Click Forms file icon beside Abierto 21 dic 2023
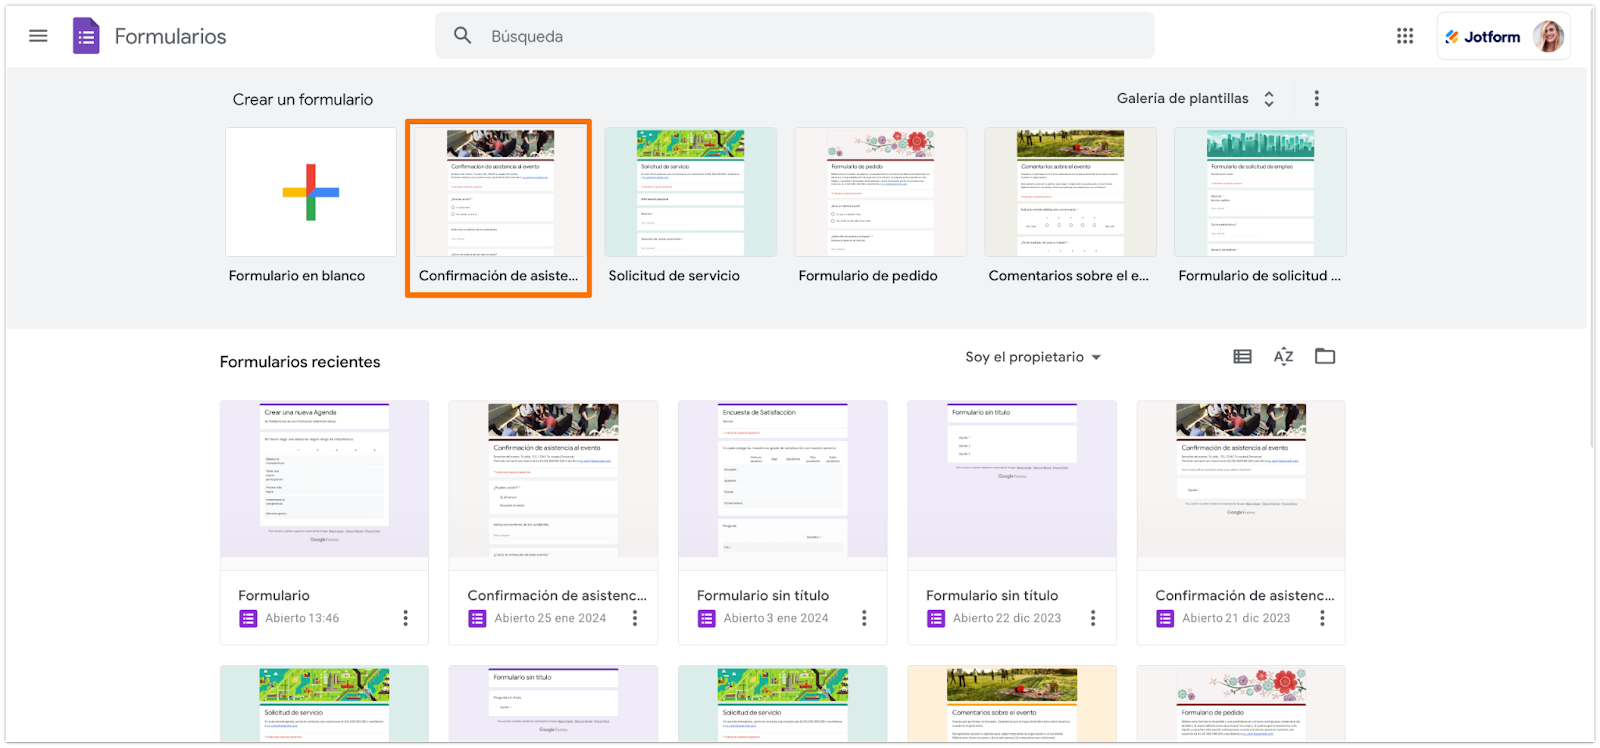Image resolution: width=1600 pixels, height=748 pixels. pyautogui.click(x=1165, y=619)
